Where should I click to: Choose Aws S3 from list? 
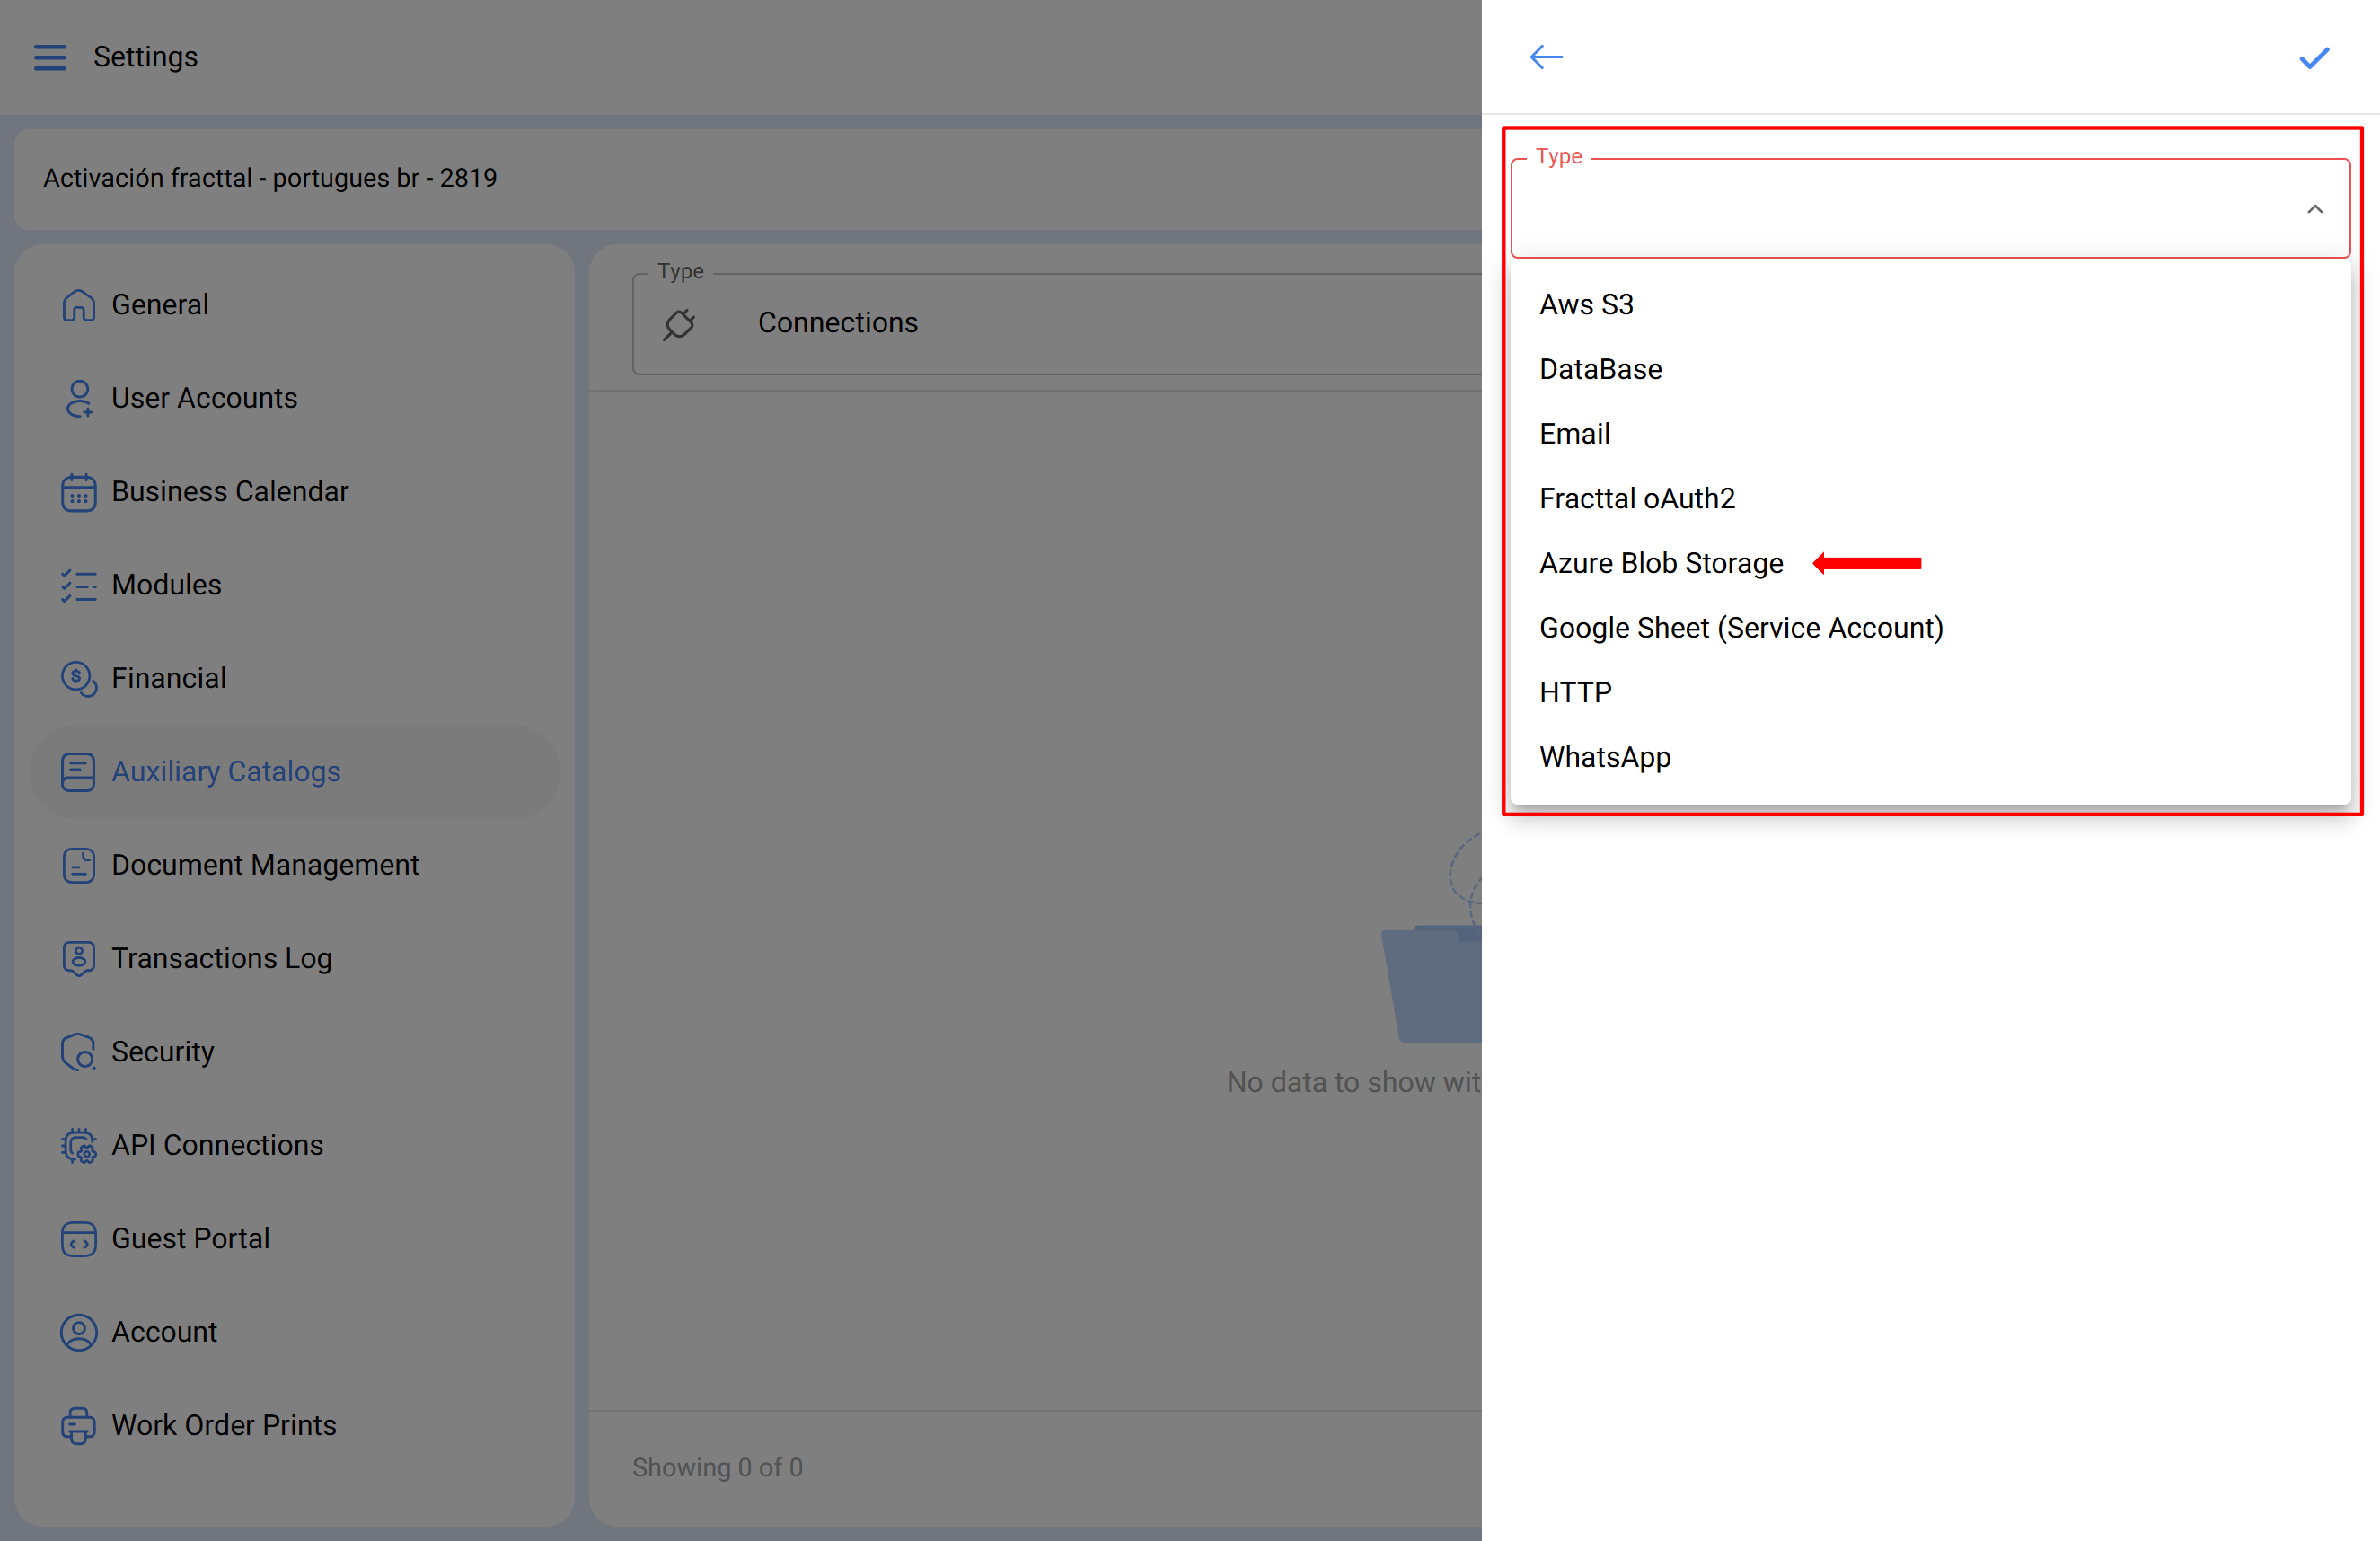coord(1586,304)
